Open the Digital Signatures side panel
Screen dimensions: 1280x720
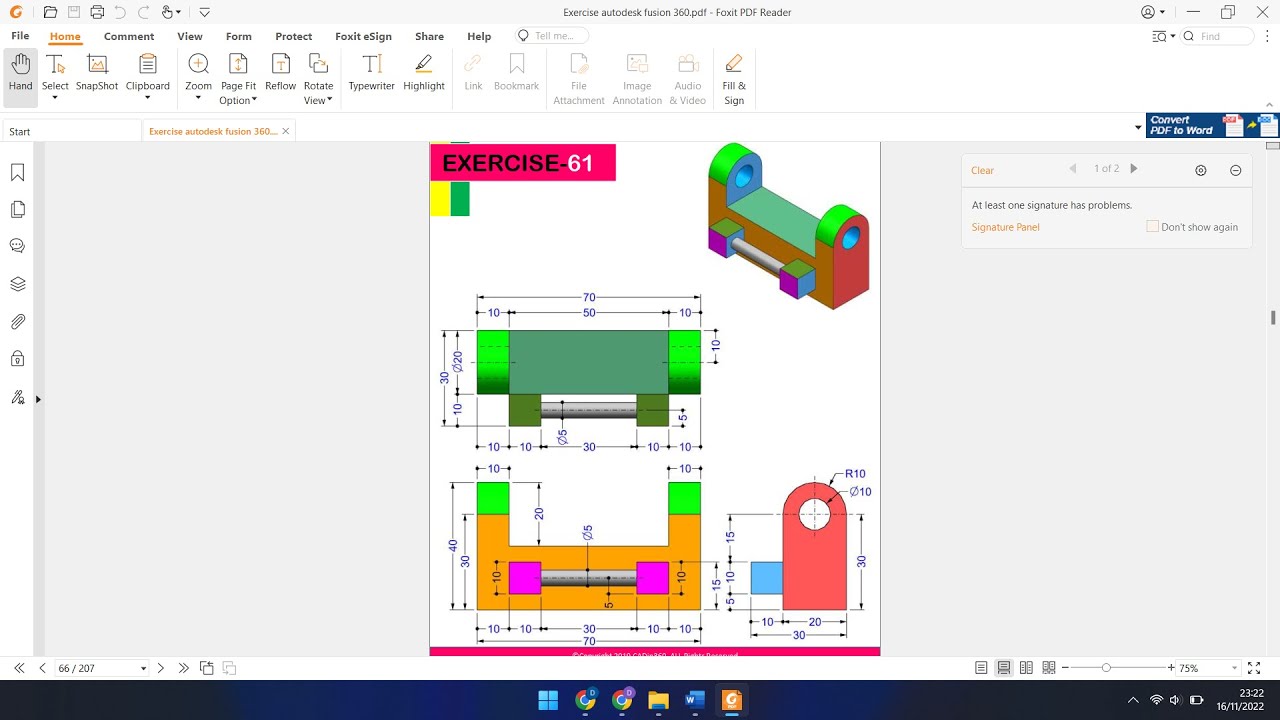[17, 397]
